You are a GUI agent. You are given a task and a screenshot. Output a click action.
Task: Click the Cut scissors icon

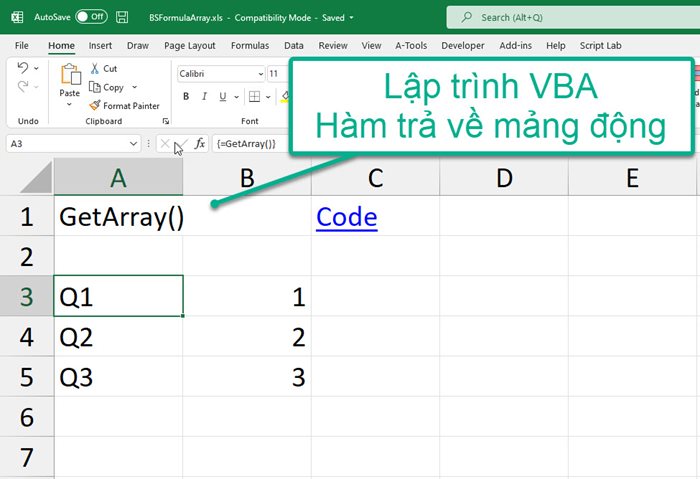95,69
